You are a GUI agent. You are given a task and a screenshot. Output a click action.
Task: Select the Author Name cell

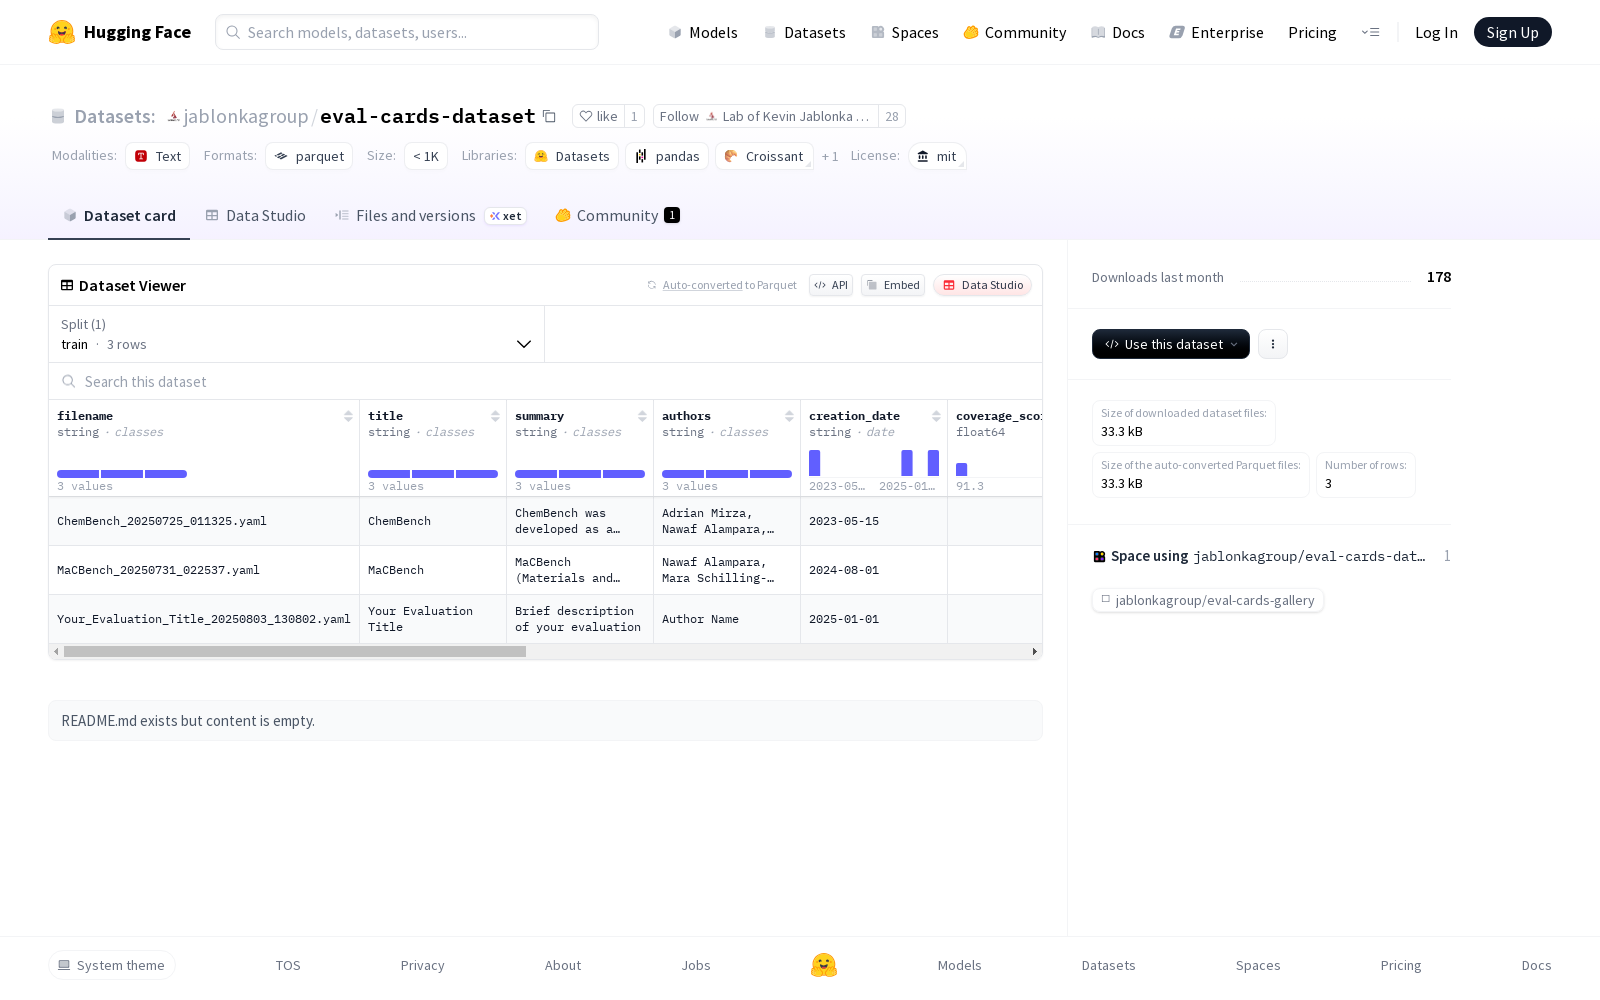tap(727, 619)
